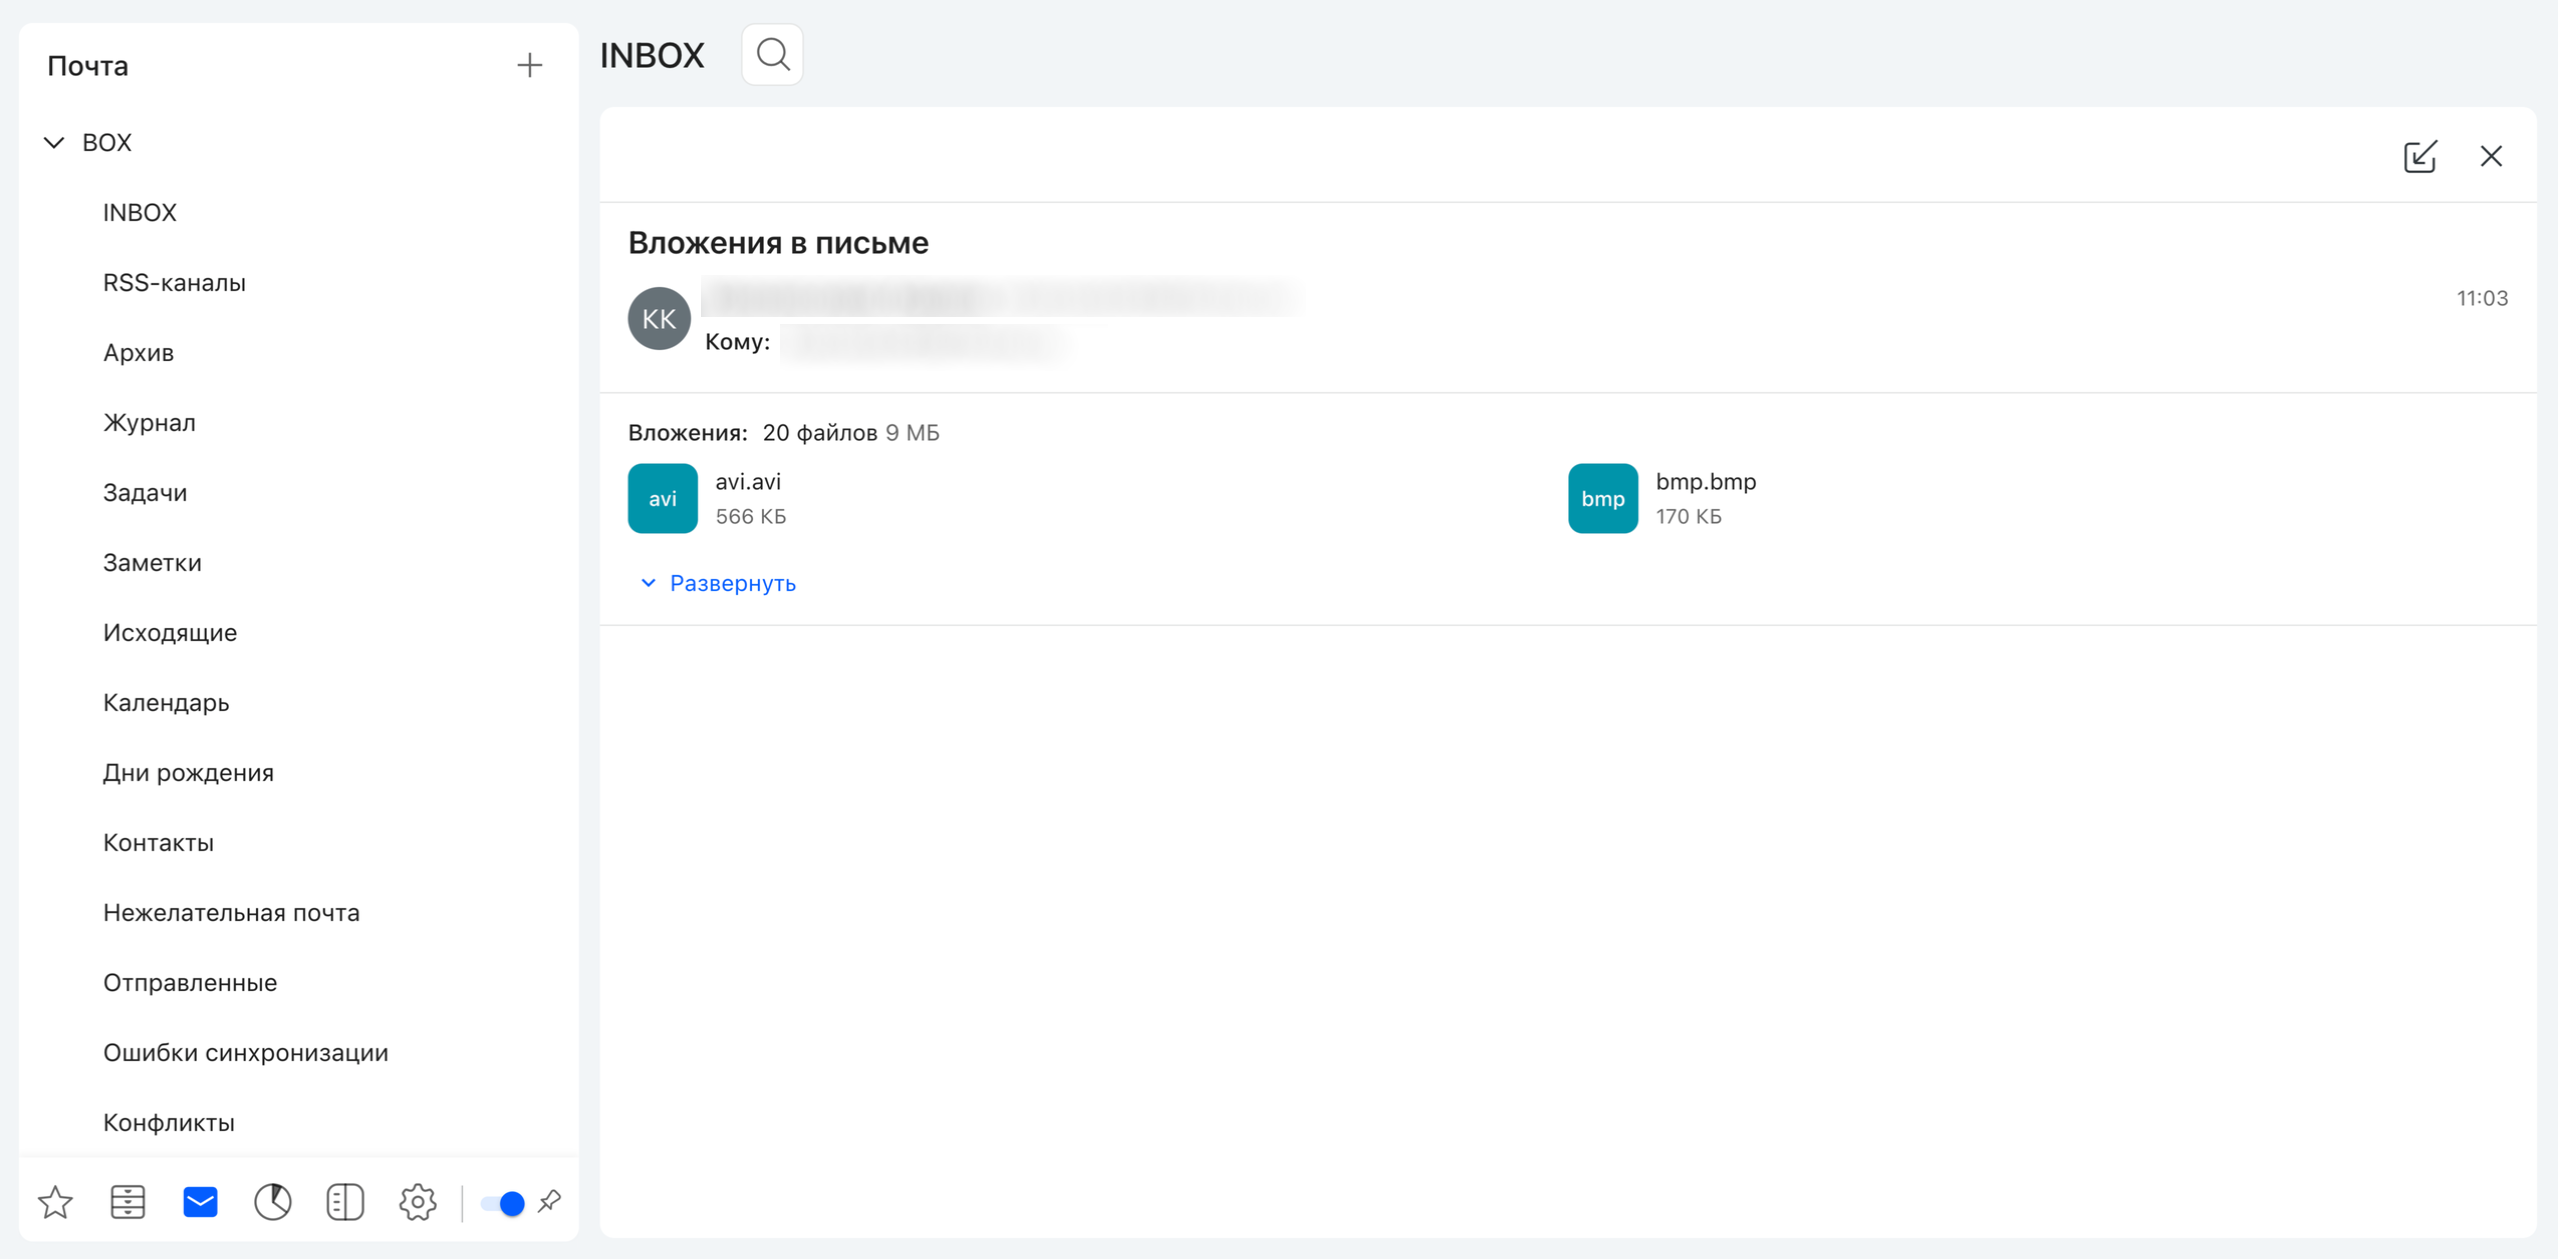Open the file storage cabinet icon
Screen dimensions: 2558x1259
click(128, 1202)
